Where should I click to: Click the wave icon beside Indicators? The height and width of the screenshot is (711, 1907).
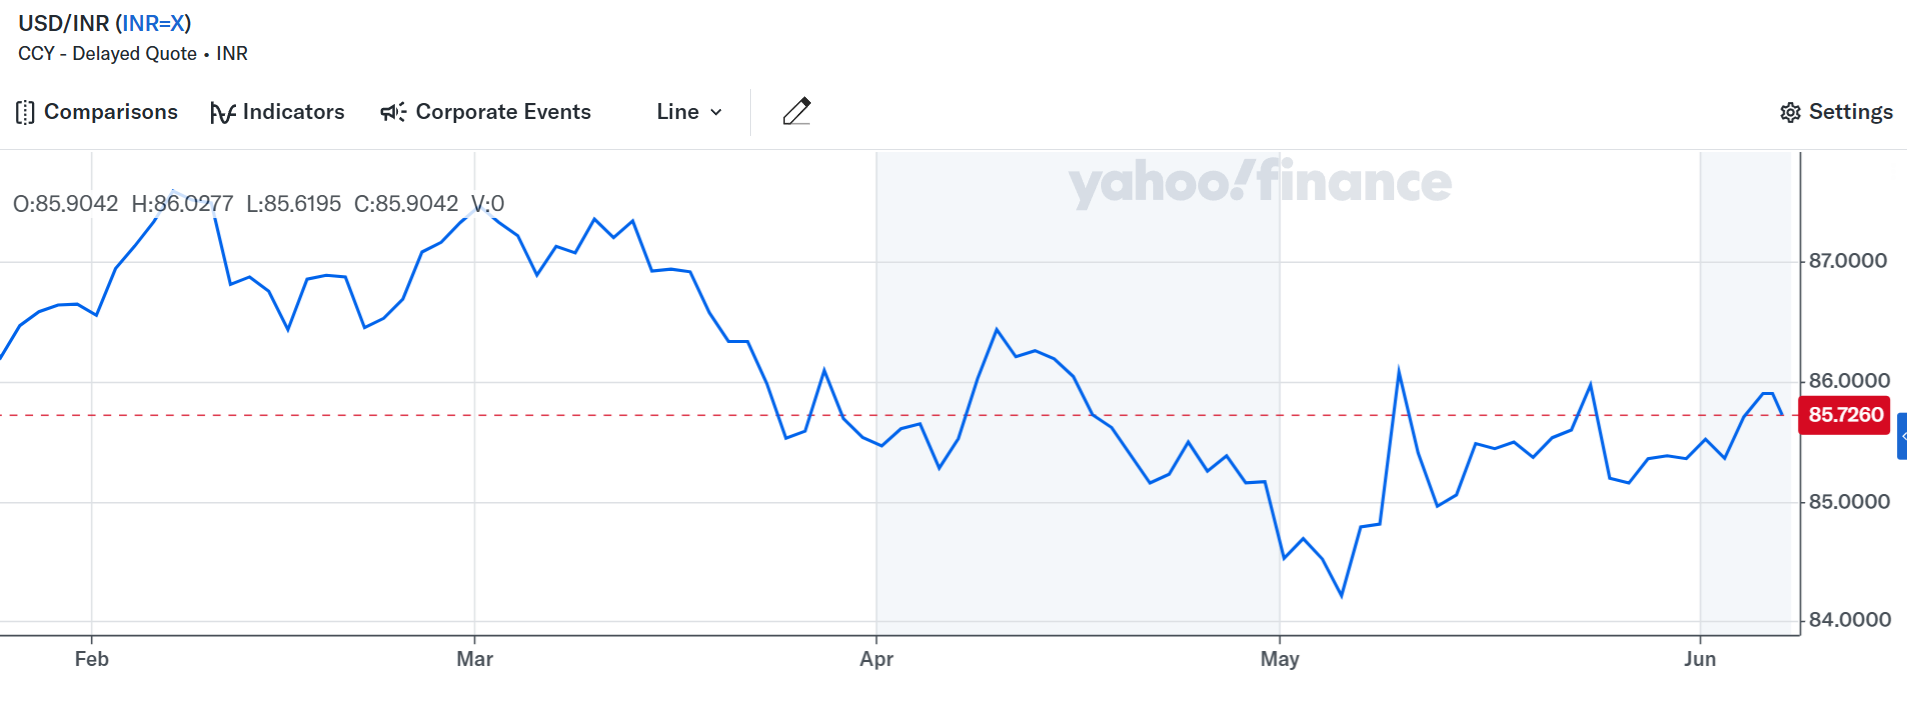(222, 112)
